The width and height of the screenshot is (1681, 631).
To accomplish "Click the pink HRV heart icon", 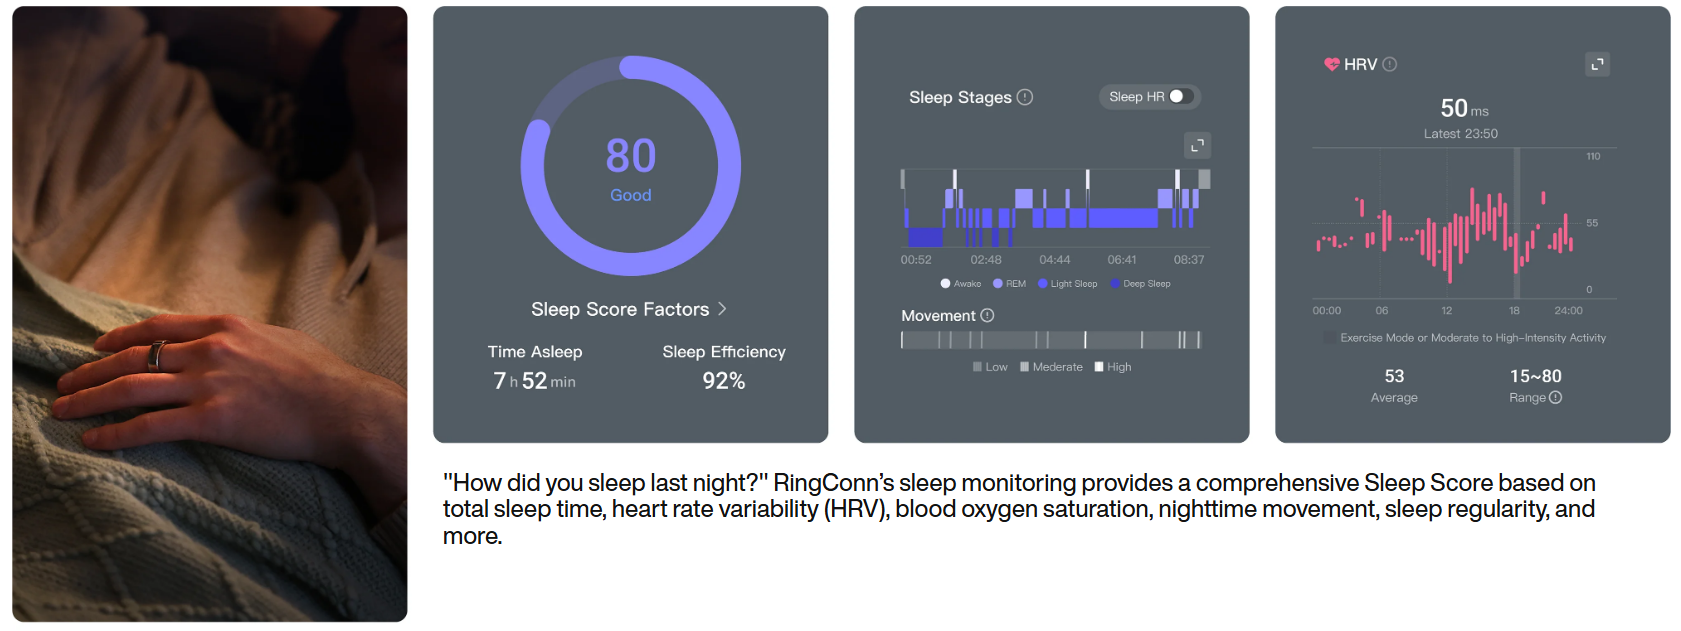I will tap(1332, 64).
